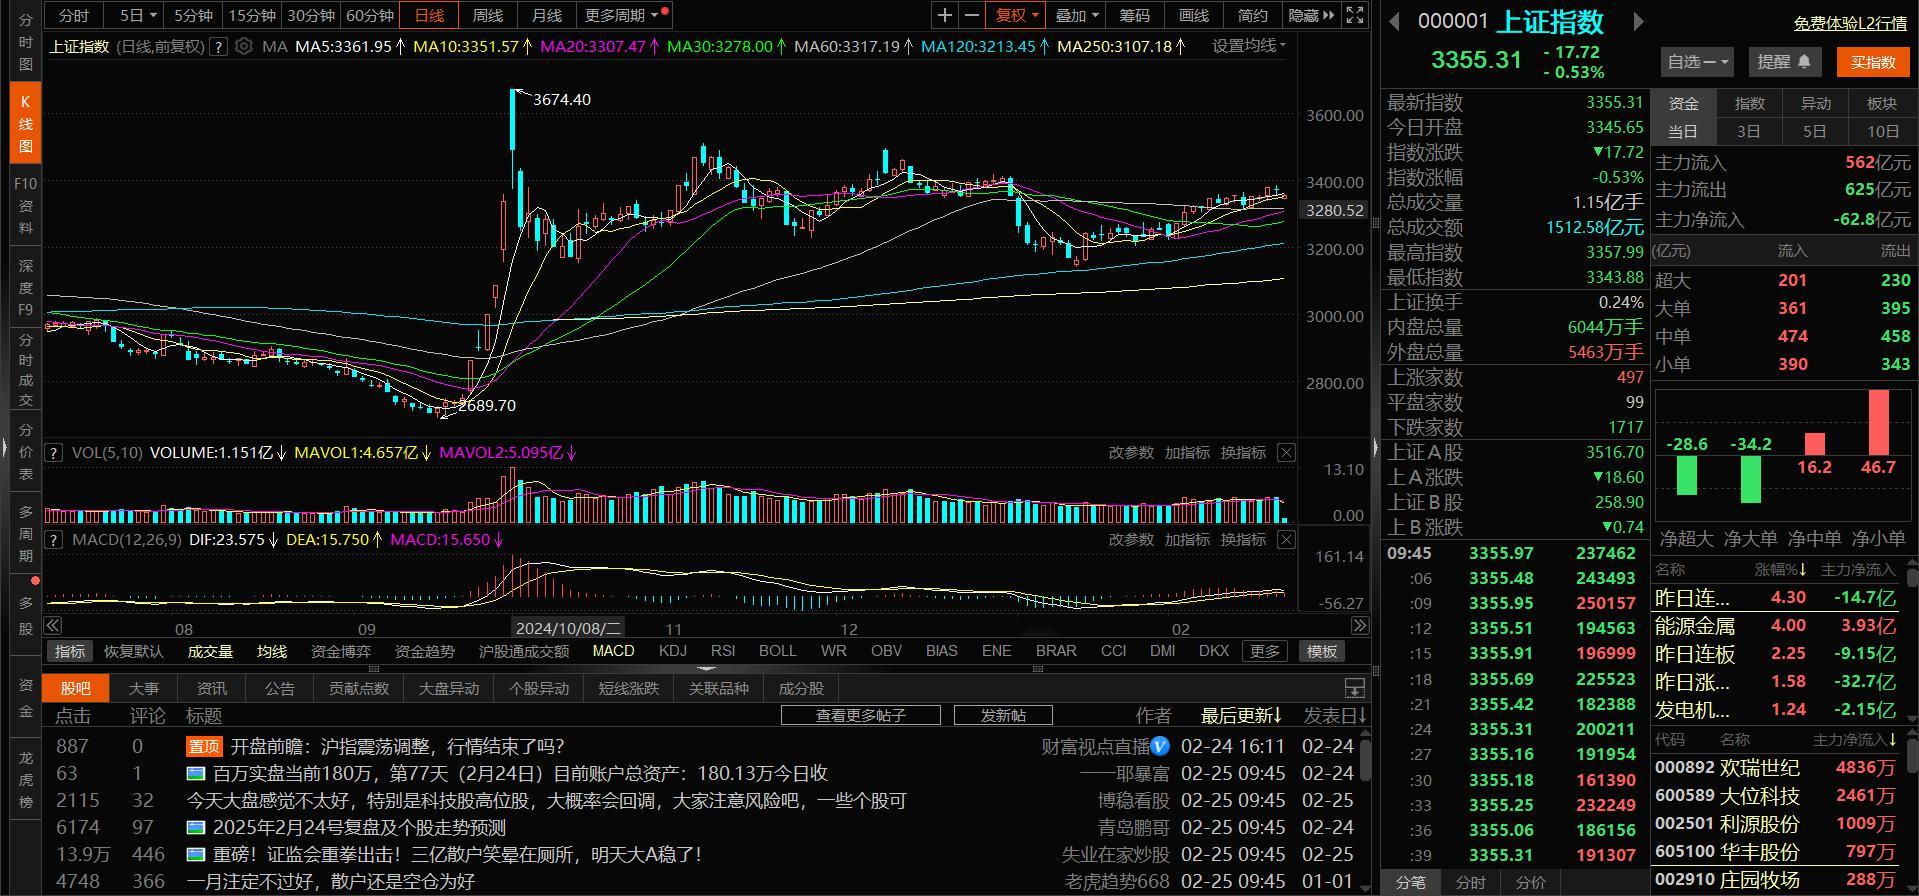Click the bell icon on 提醒 button
1919x896 pixels.
click(1805, 61)
